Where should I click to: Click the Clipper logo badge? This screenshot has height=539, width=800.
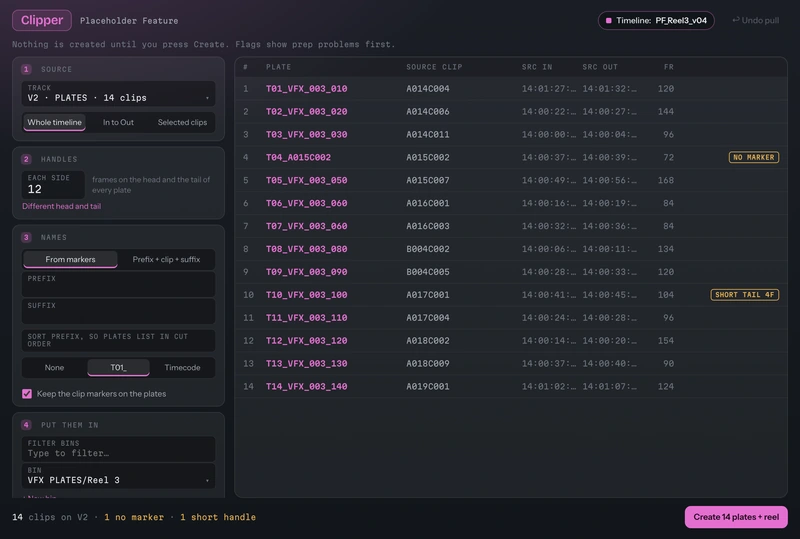pos(42,20)
